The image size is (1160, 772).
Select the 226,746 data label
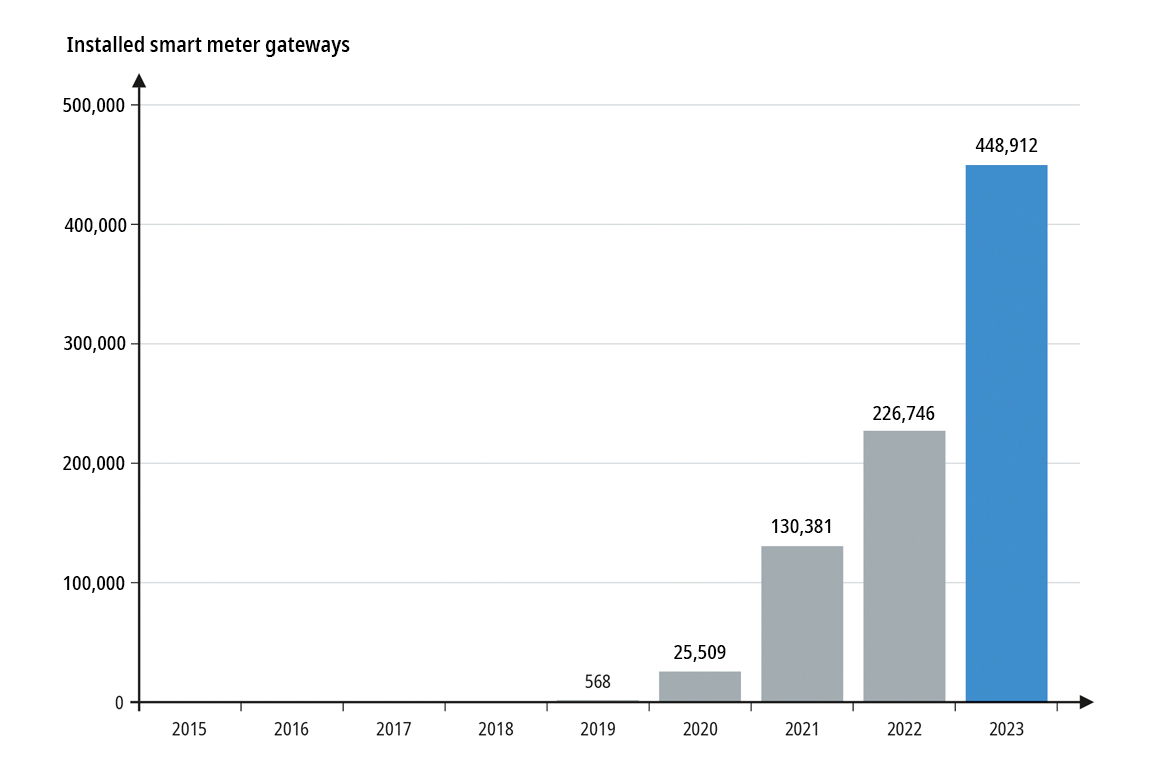[904, 412]
